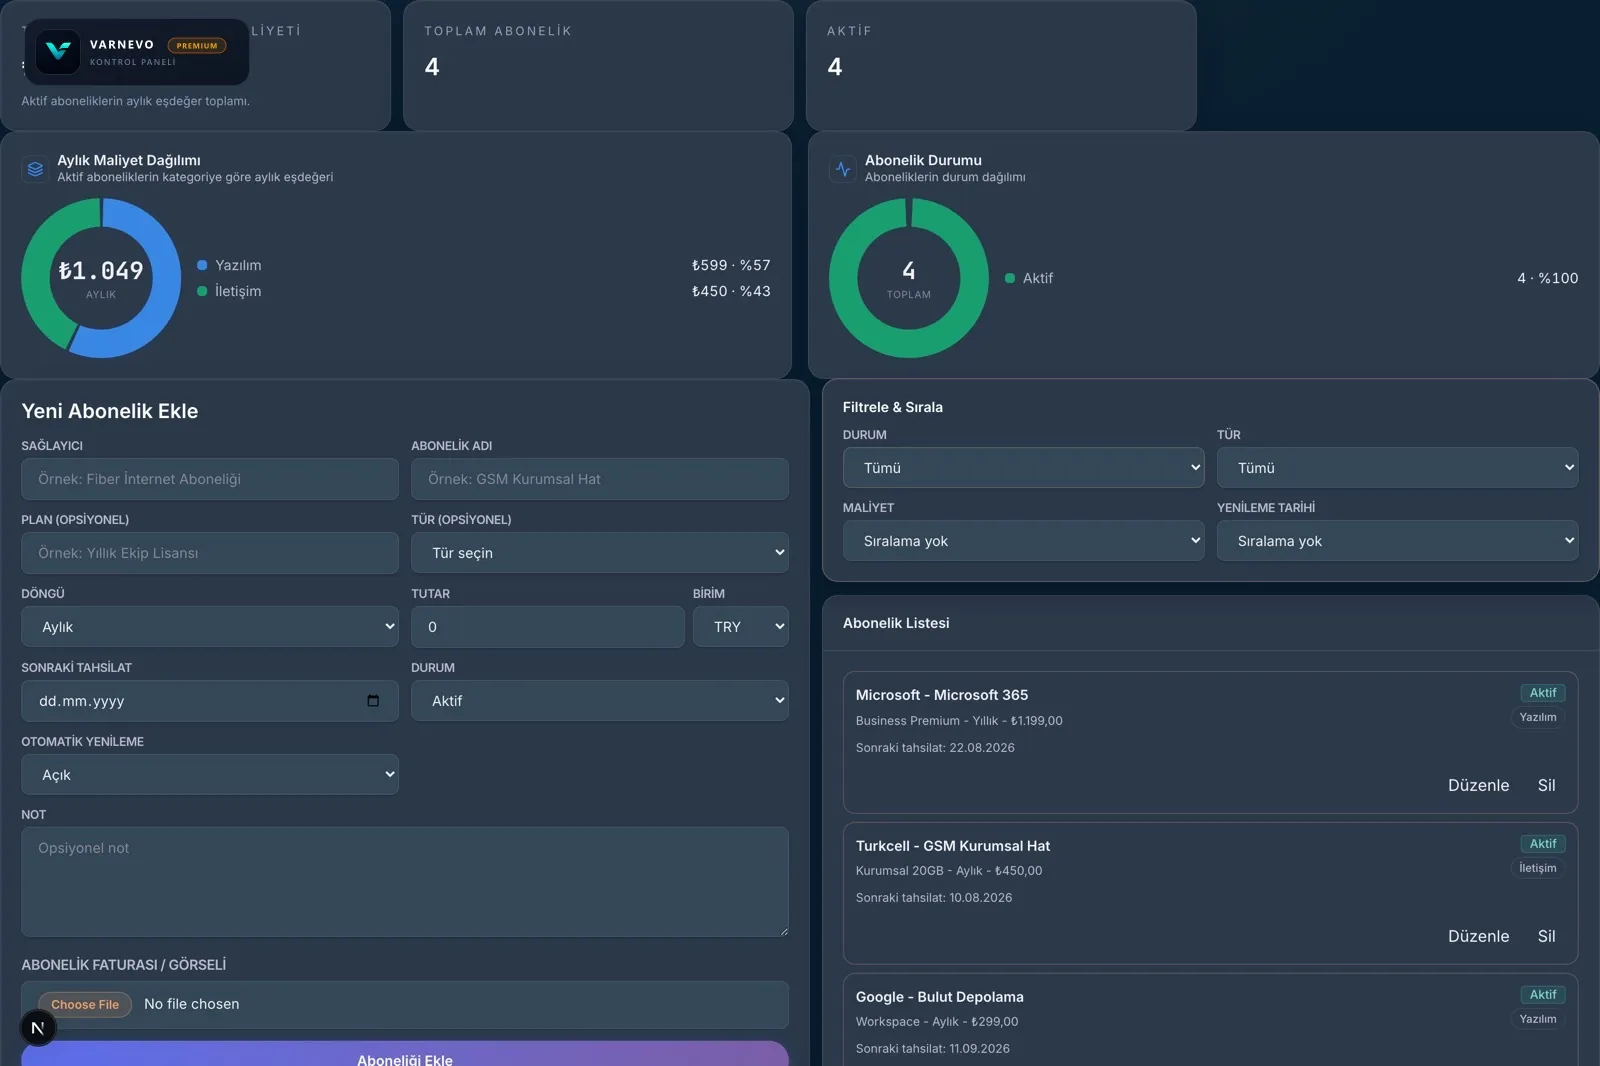Click Düzenle on Turkcell GSM Kurumsal Hat
The height and width of the screenshot is (1066, 1600).
point(1478,937)
